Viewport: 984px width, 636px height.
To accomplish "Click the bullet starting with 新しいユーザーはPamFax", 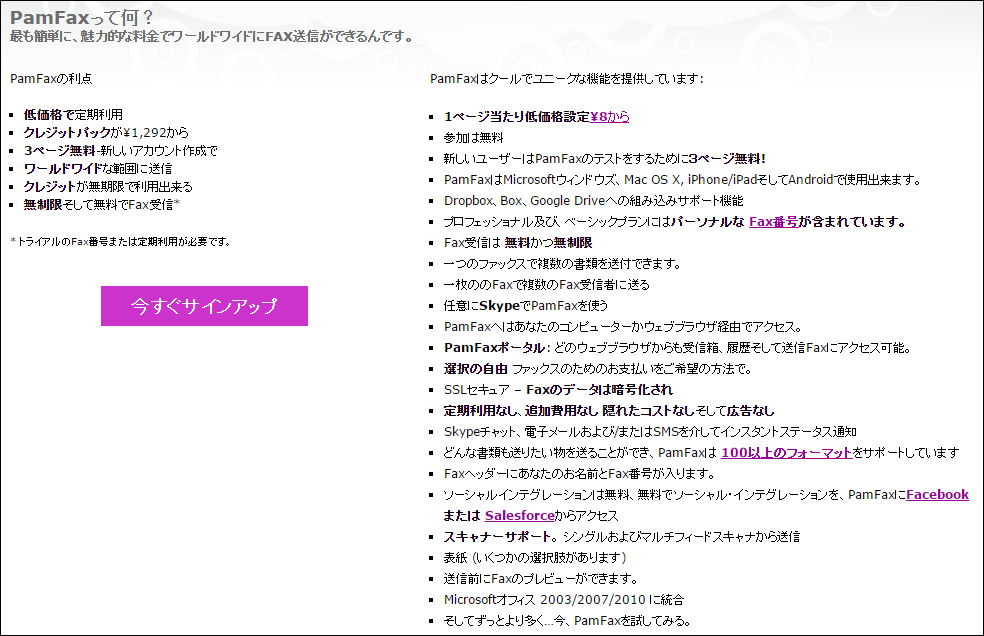I will point(604,159).
